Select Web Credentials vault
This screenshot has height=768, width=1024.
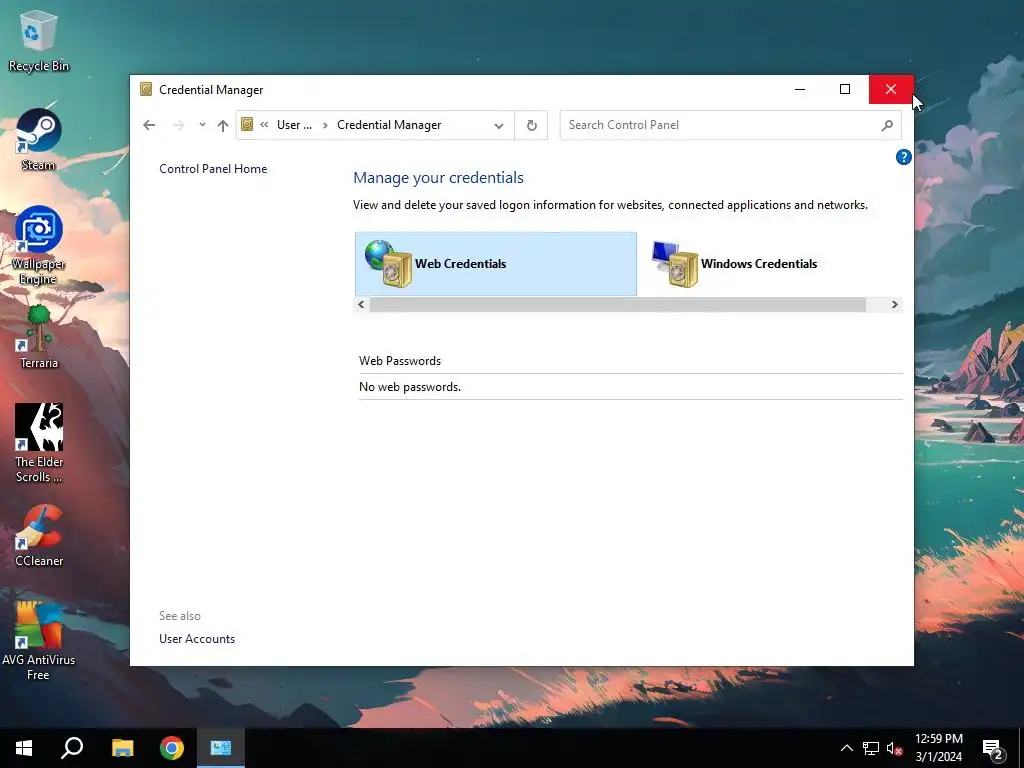[x=496, y=264]
